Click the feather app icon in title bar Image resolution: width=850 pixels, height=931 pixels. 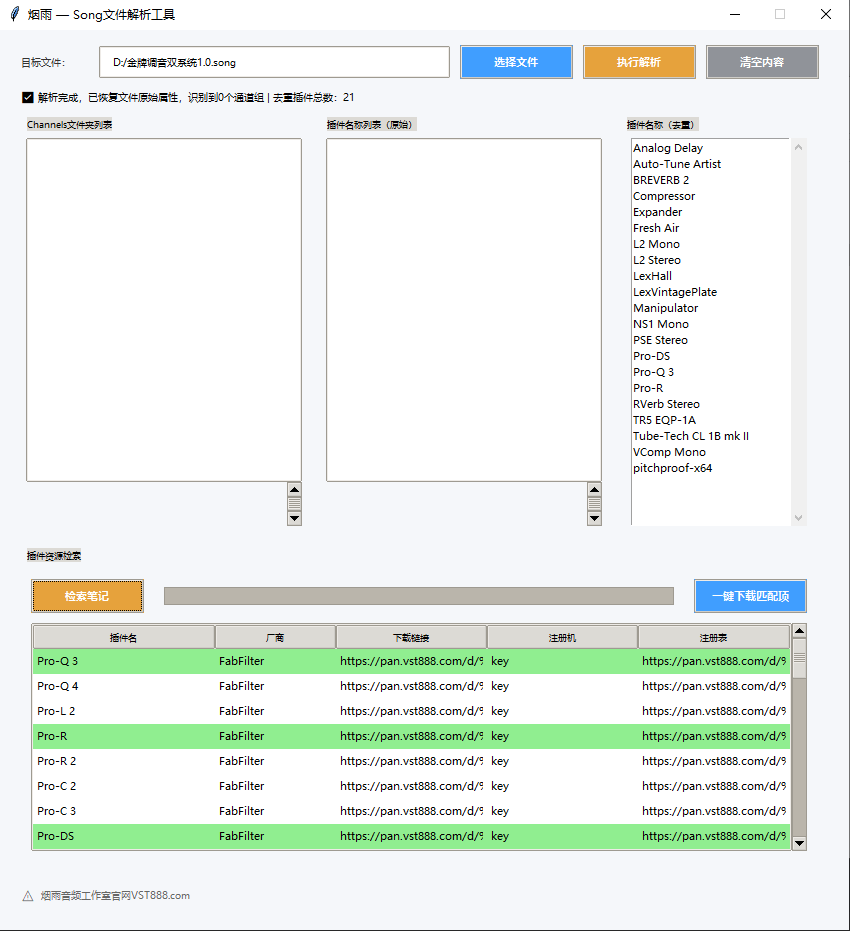click(x=14, y=14)
